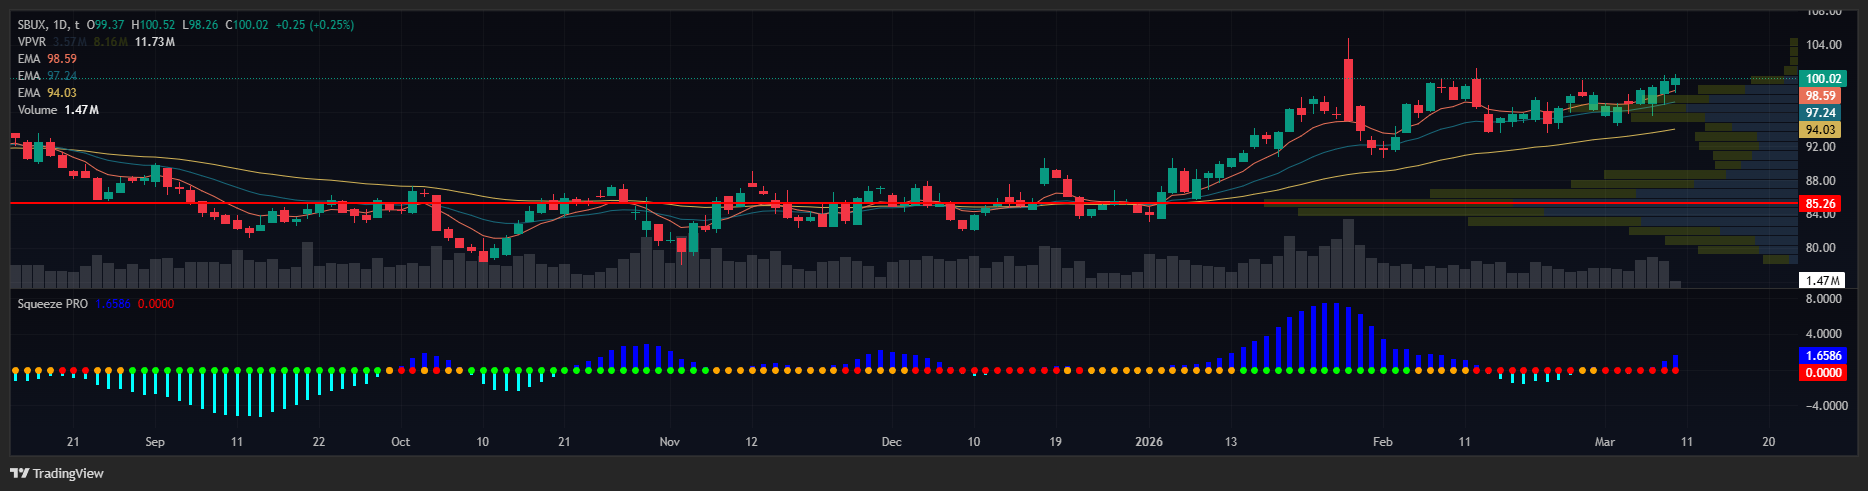Click the 8.0000 Squeeze scale value
This screenshot has width=1868, height=491.
(x=1824, y=299)
